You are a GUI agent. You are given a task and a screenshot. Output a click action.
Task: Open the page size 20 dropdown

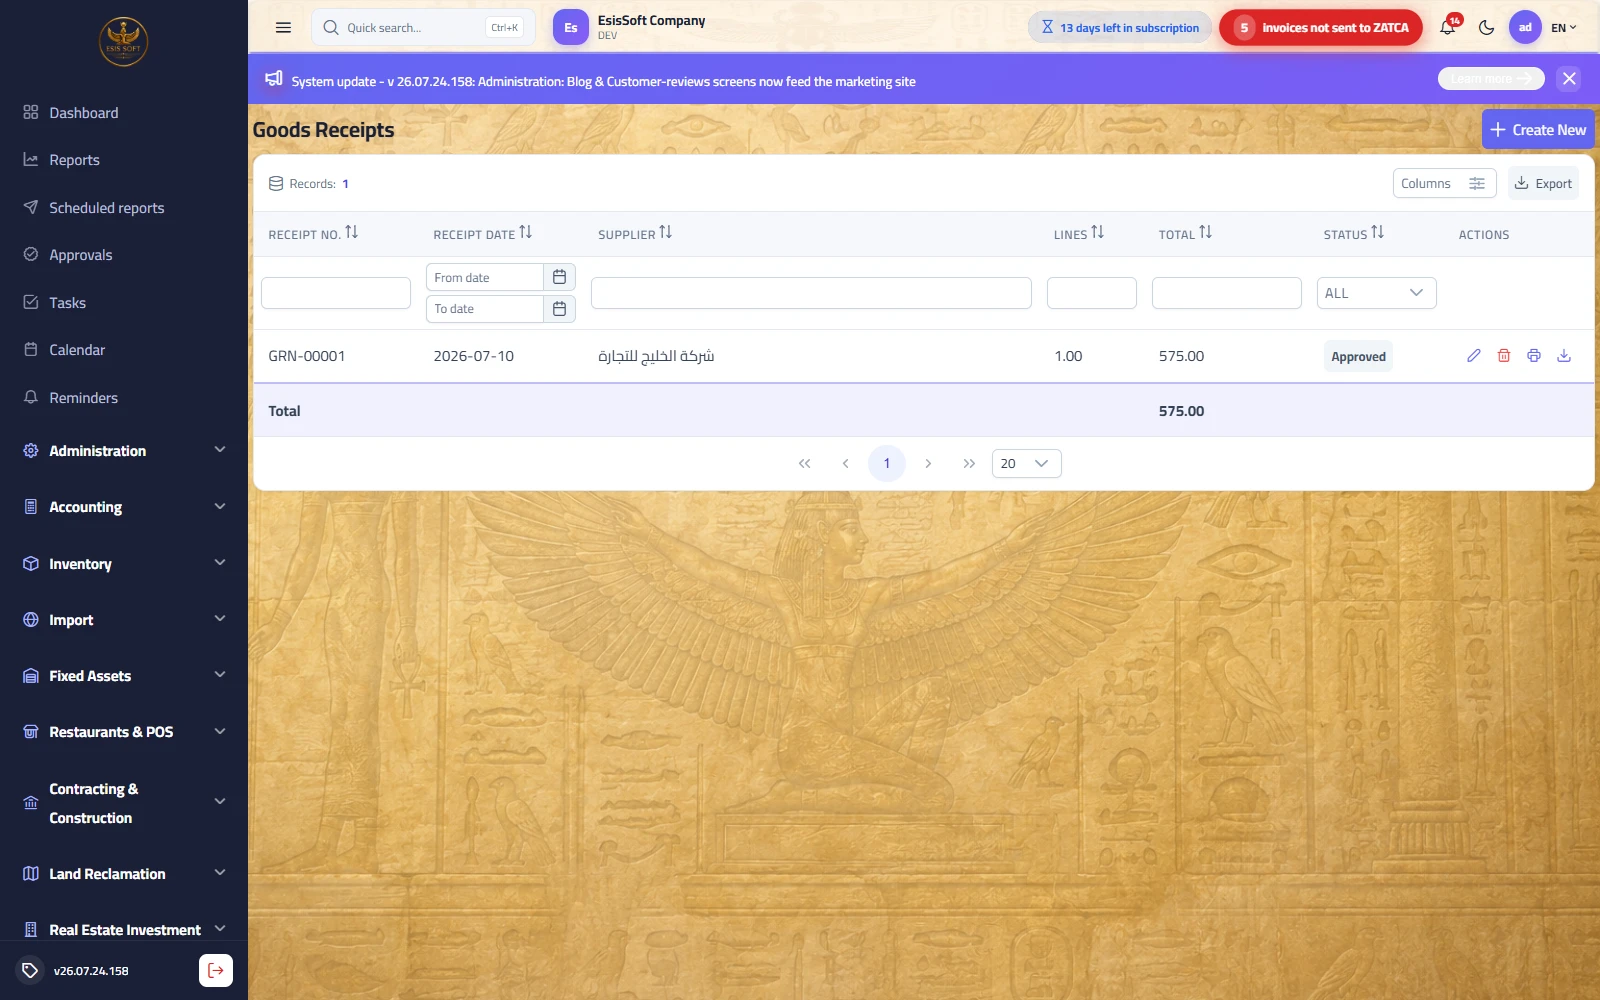(1026, 463)
